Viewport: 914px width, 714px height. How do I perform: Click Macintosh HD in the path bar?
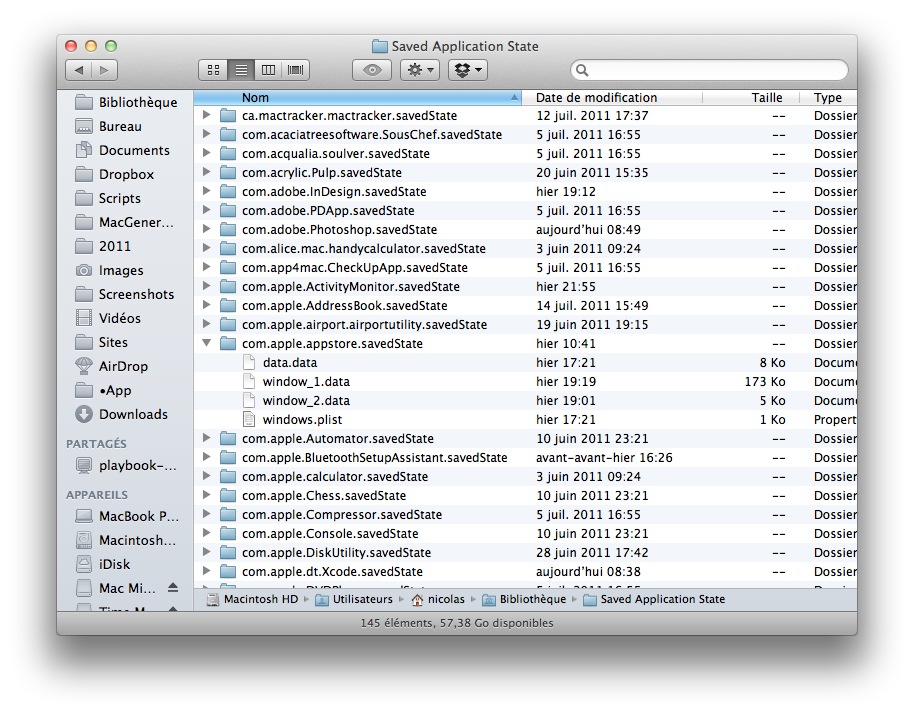[x=253, y=599]
